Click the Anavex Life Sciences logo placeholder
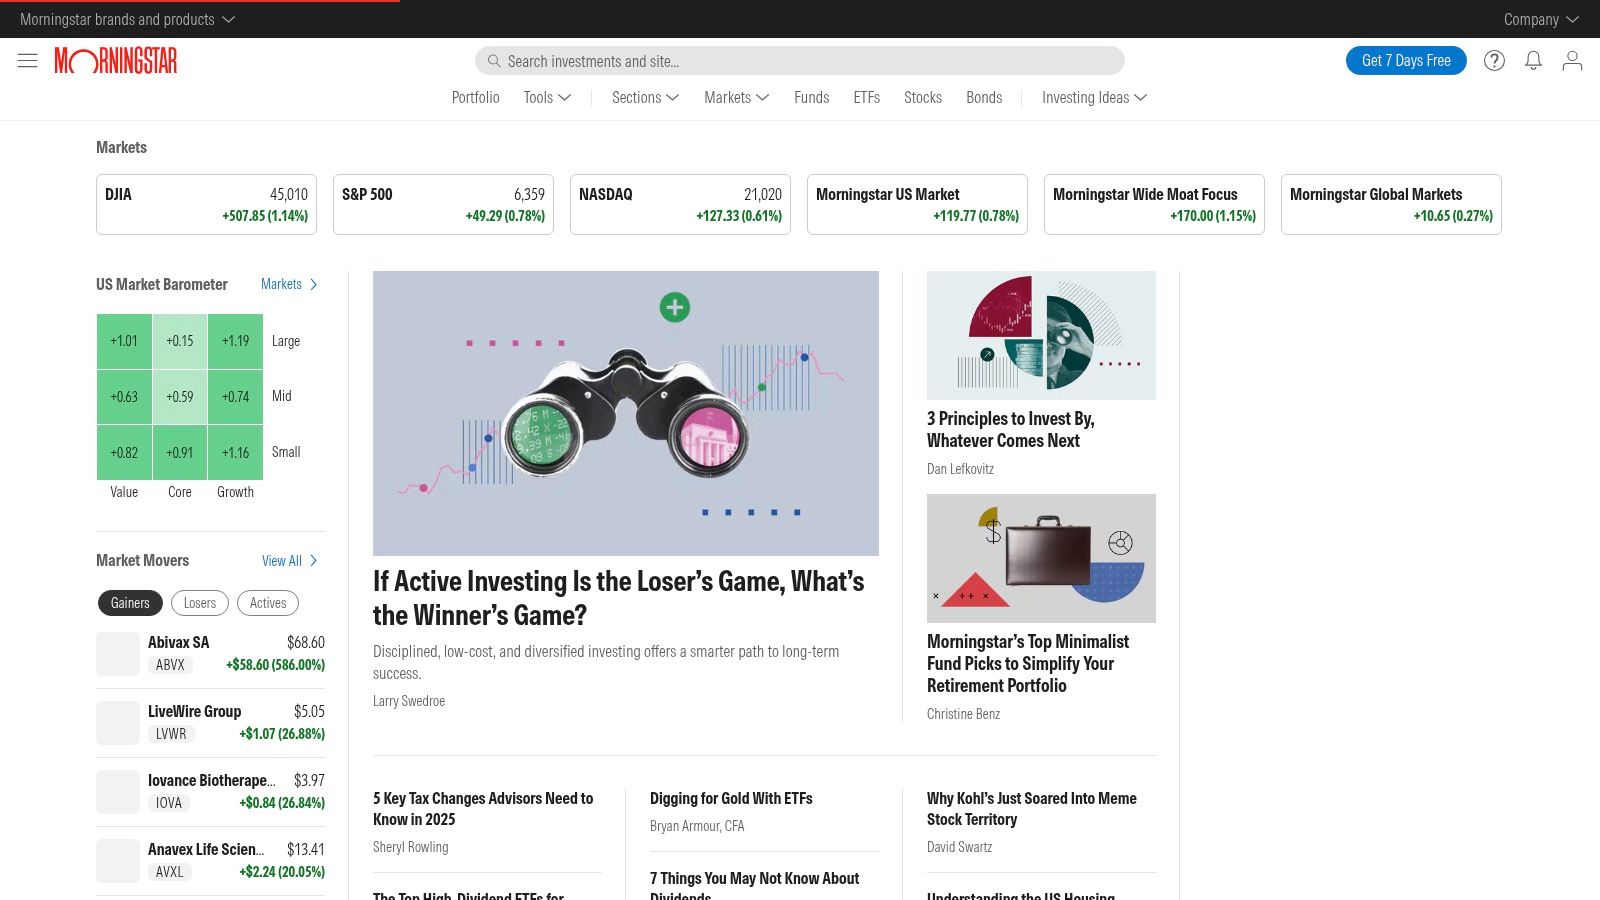The height and width of the screenshot is (900, 1600). (x=118, y=861)
